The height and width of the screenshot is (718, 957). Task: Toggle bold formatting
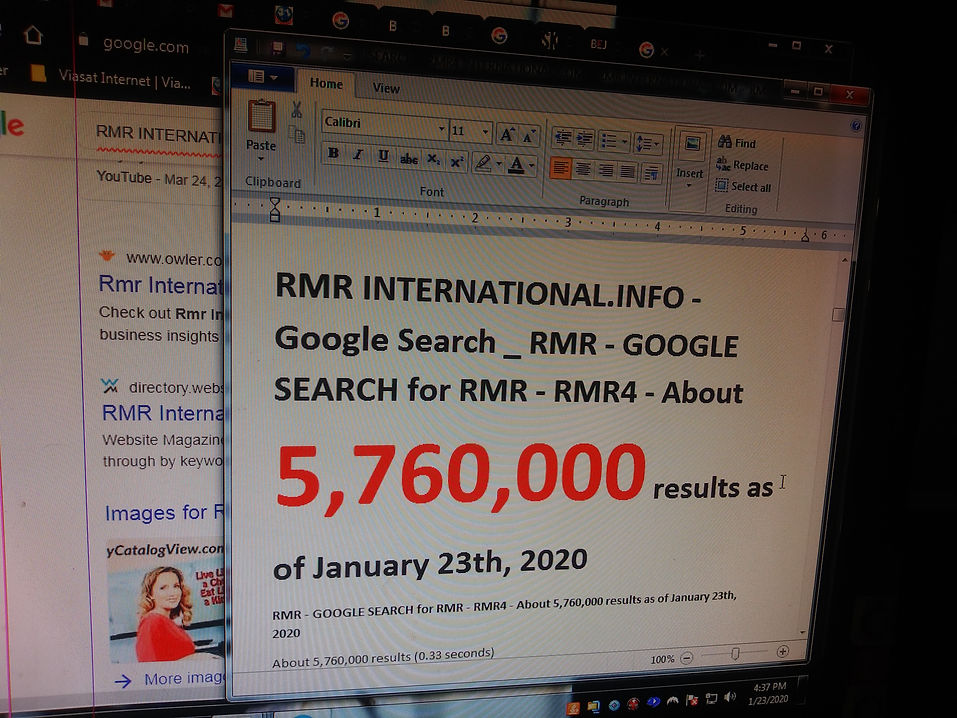click(333, 153)
